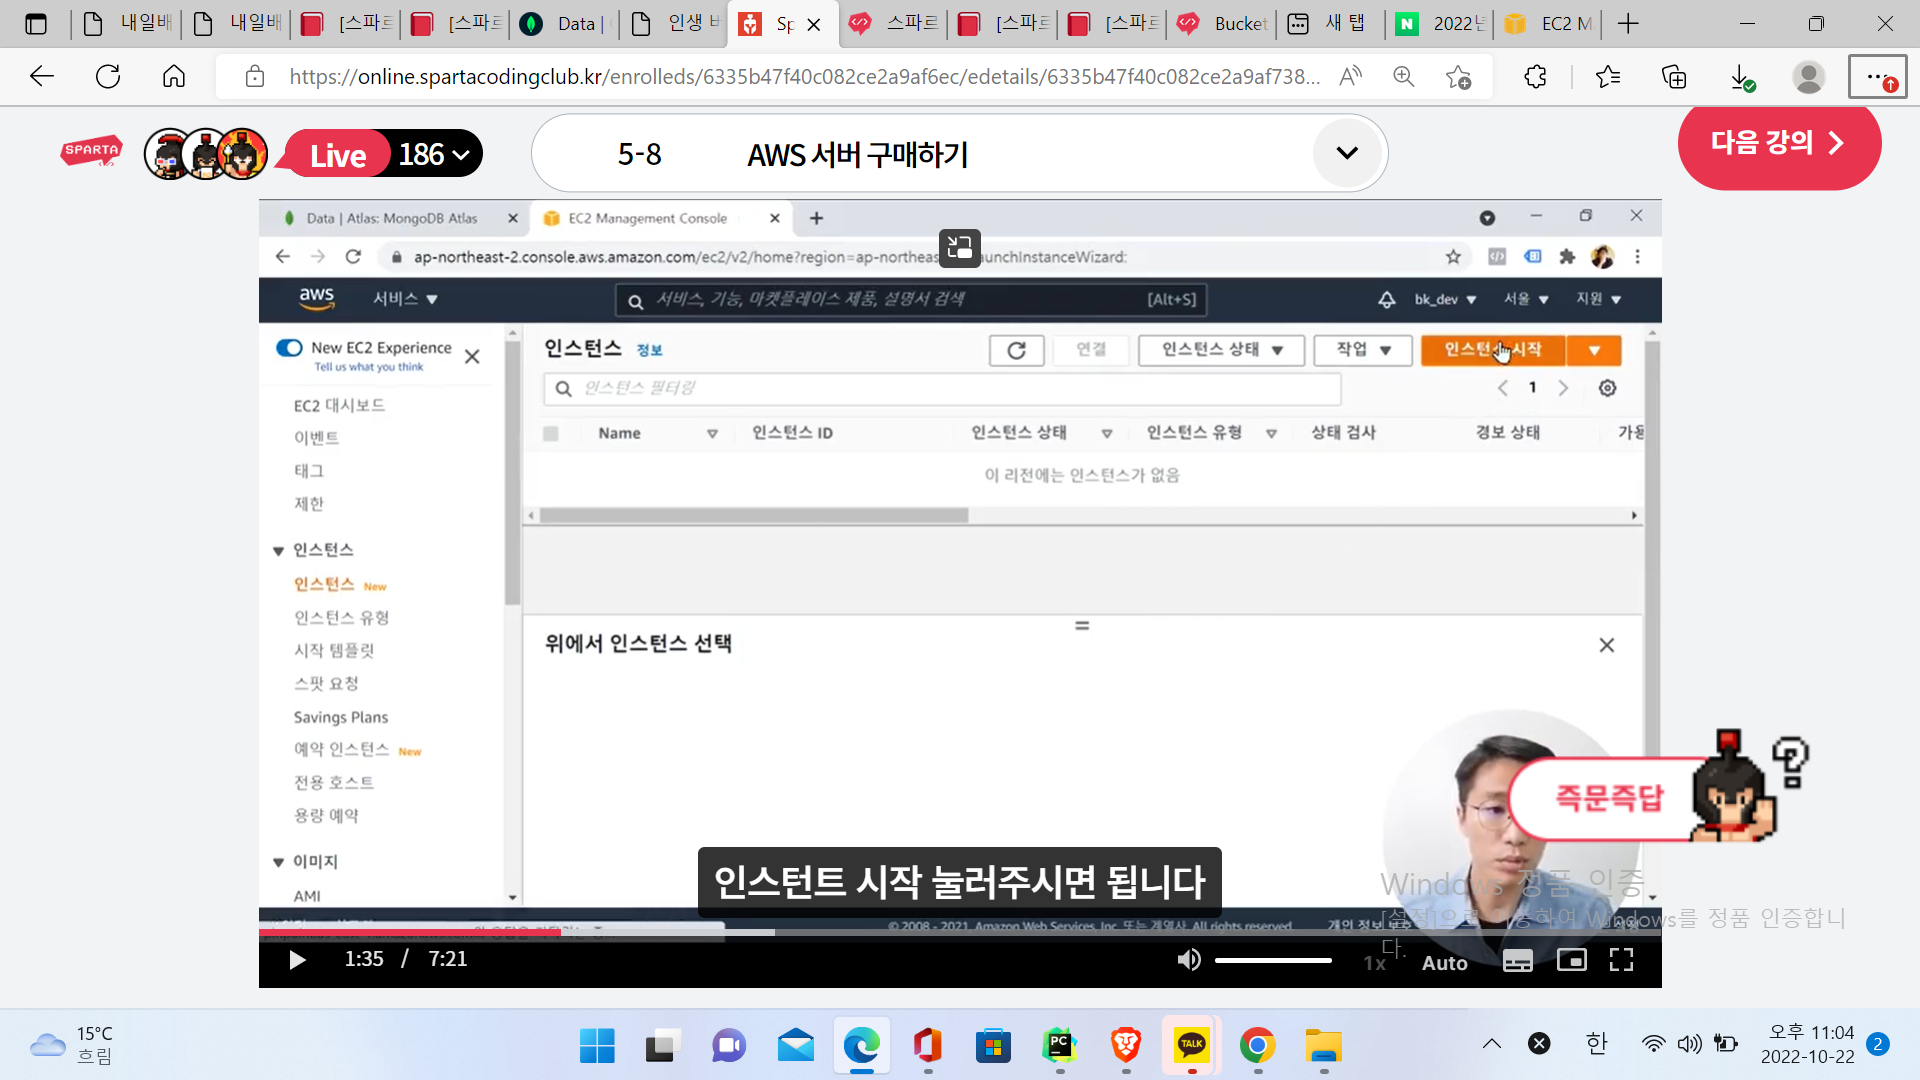1920x1080 pixels.
Task: Click 인스턴스 유형 in sidebar
Action: 341,618
